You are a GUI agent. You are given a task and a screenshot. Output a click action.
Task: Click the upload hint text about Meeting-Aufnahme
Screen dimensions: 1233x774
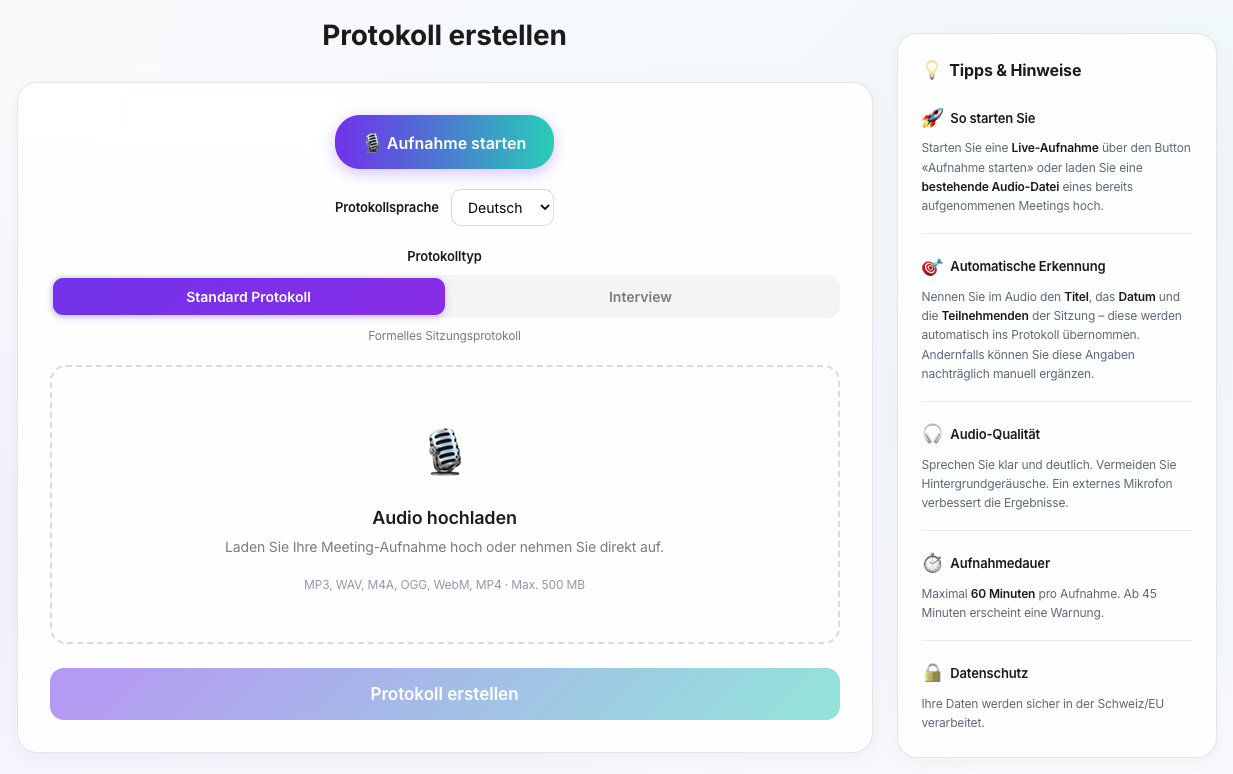click(x=444, y=547)
